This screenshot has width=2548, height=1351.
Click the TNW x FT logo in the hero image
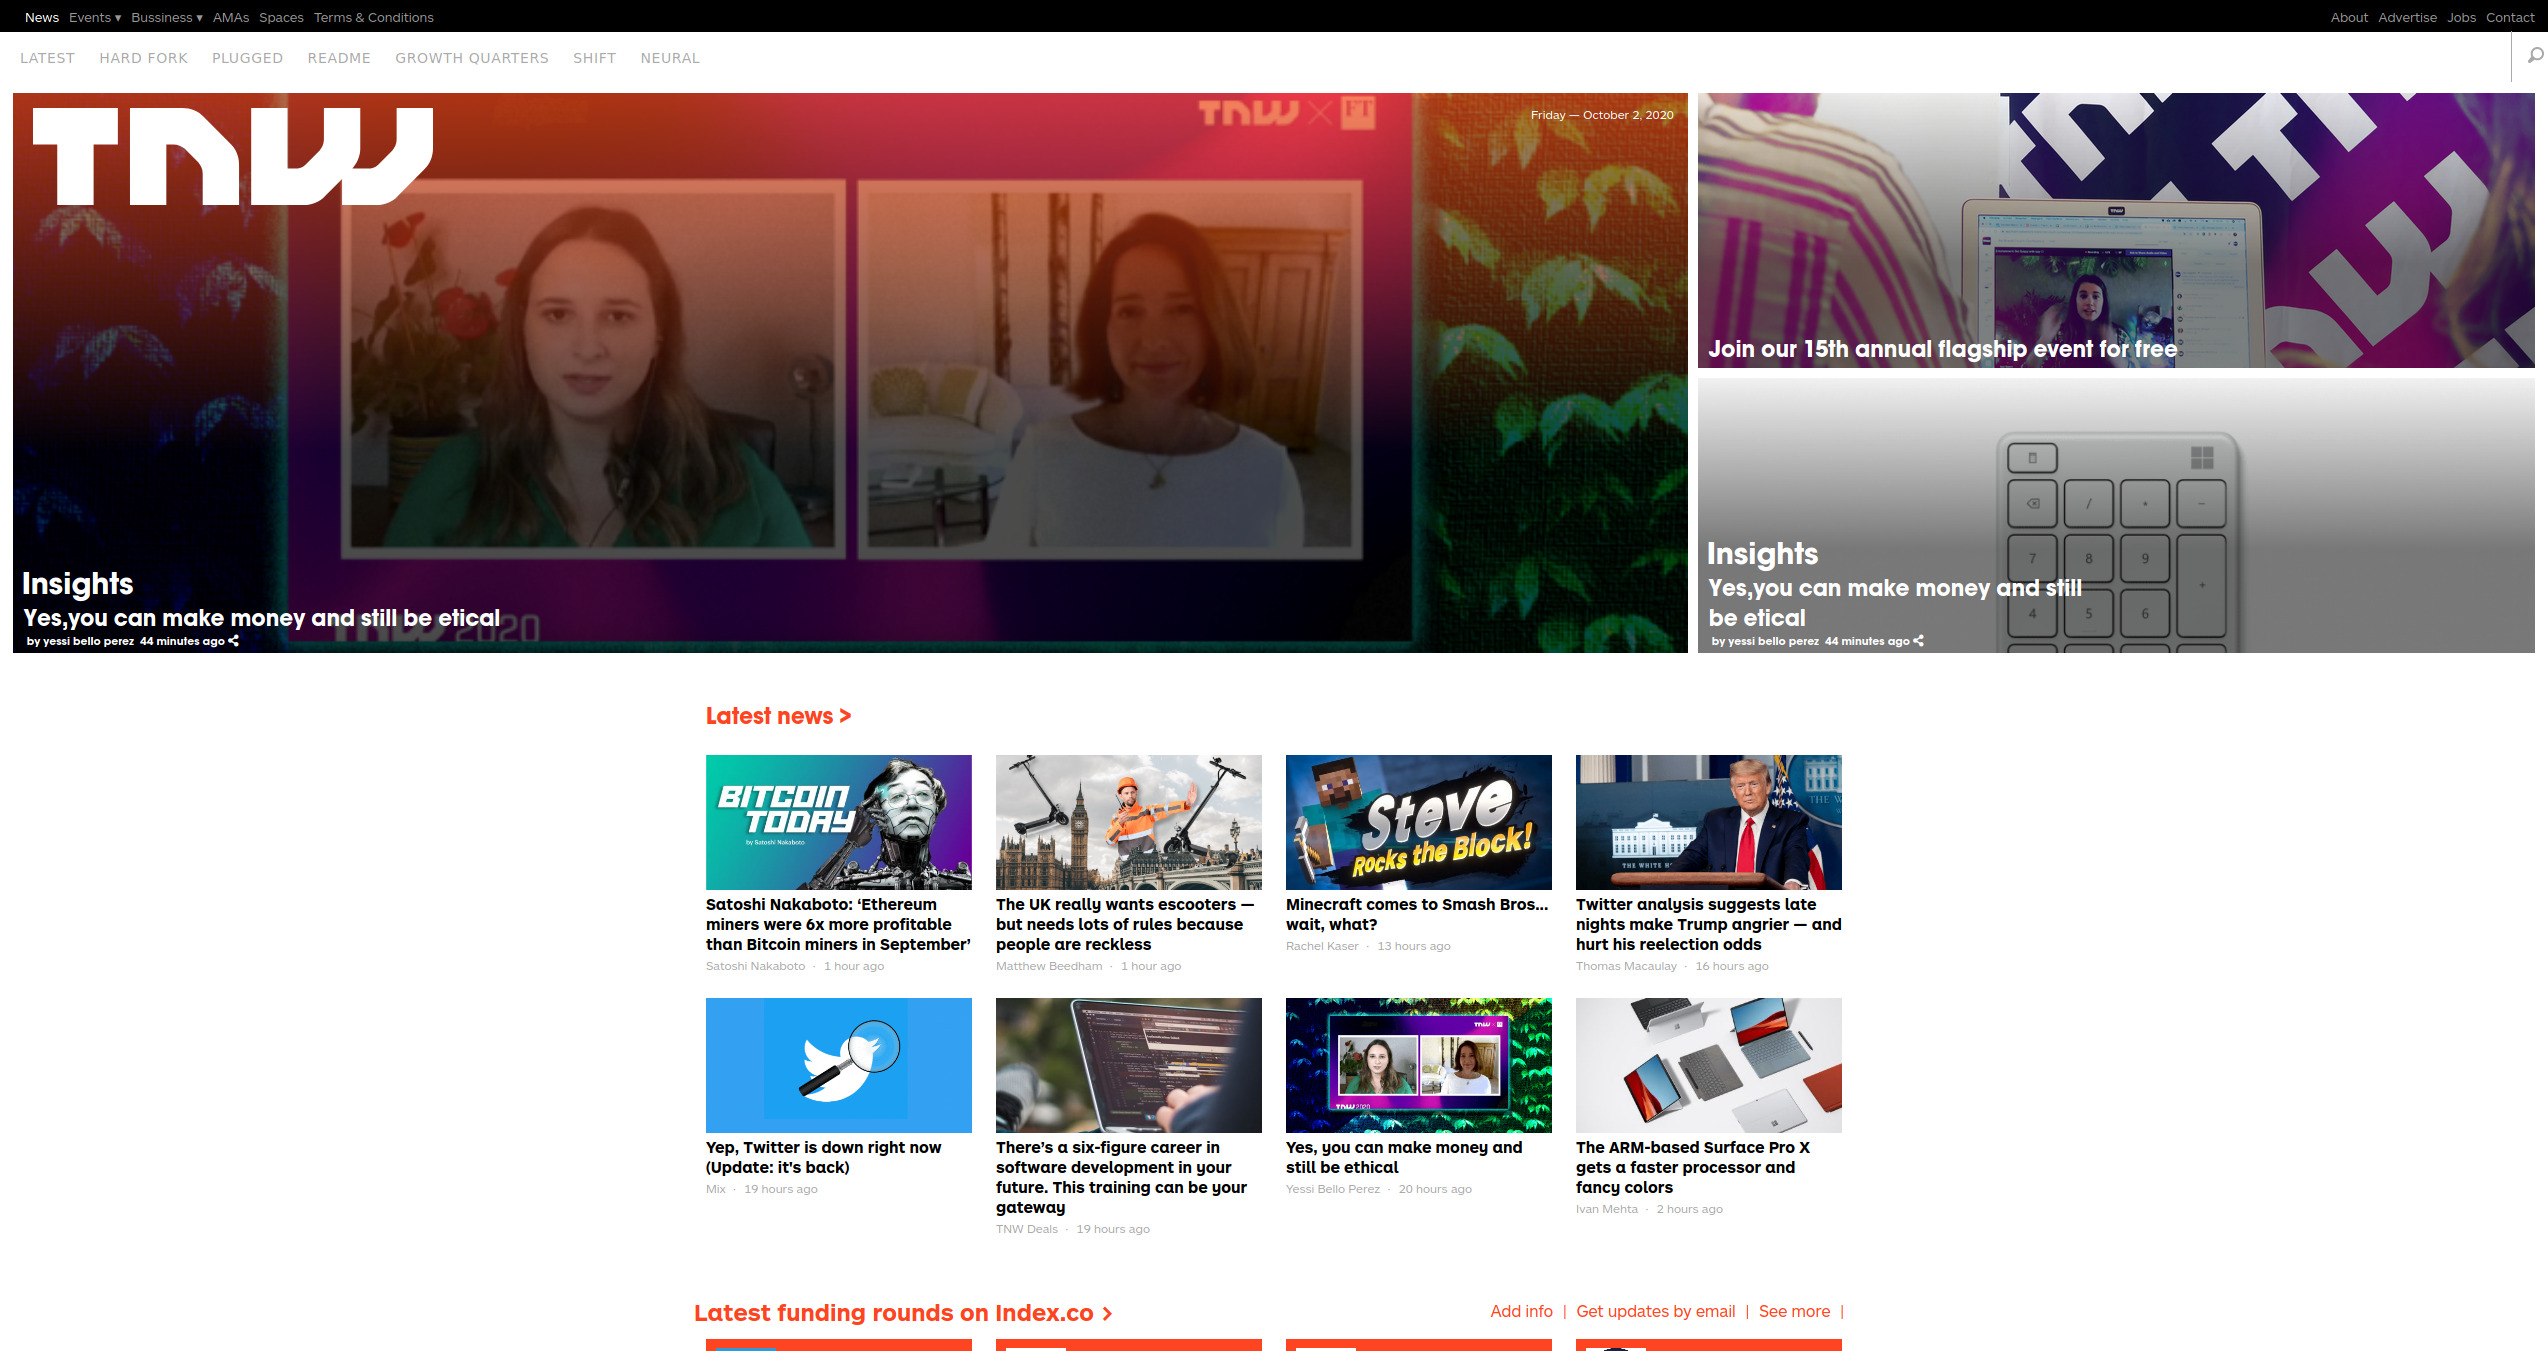tap(1287, 113)
